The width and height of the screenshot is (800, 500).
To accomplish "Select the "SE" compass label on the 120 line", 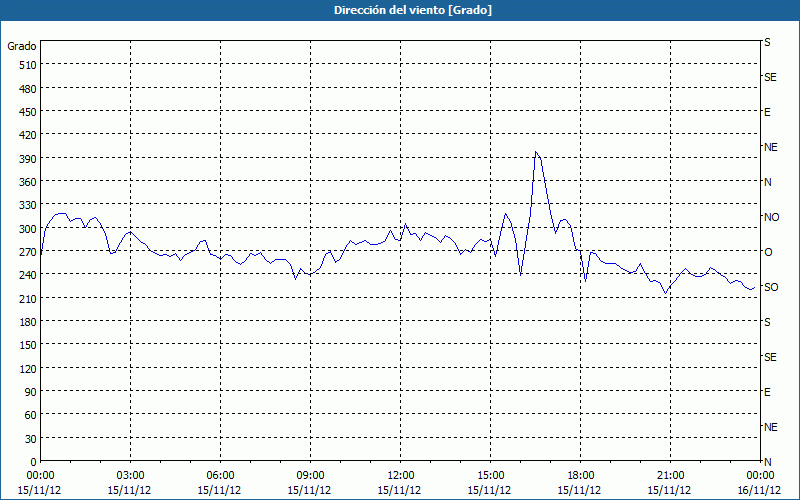I will point(770,357).
